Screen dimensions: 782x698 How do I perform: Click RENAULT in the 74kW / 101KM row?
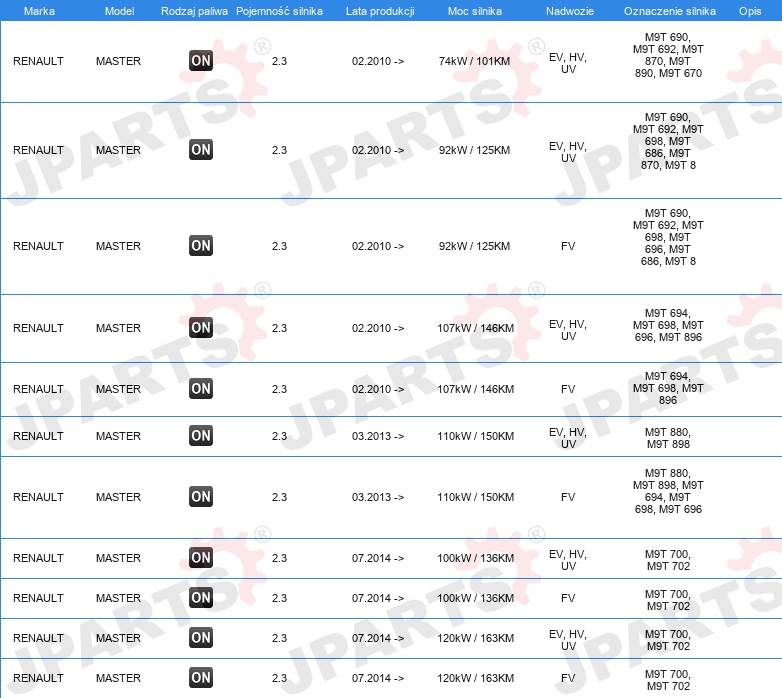pyautogui.click(x=38, y=61)
